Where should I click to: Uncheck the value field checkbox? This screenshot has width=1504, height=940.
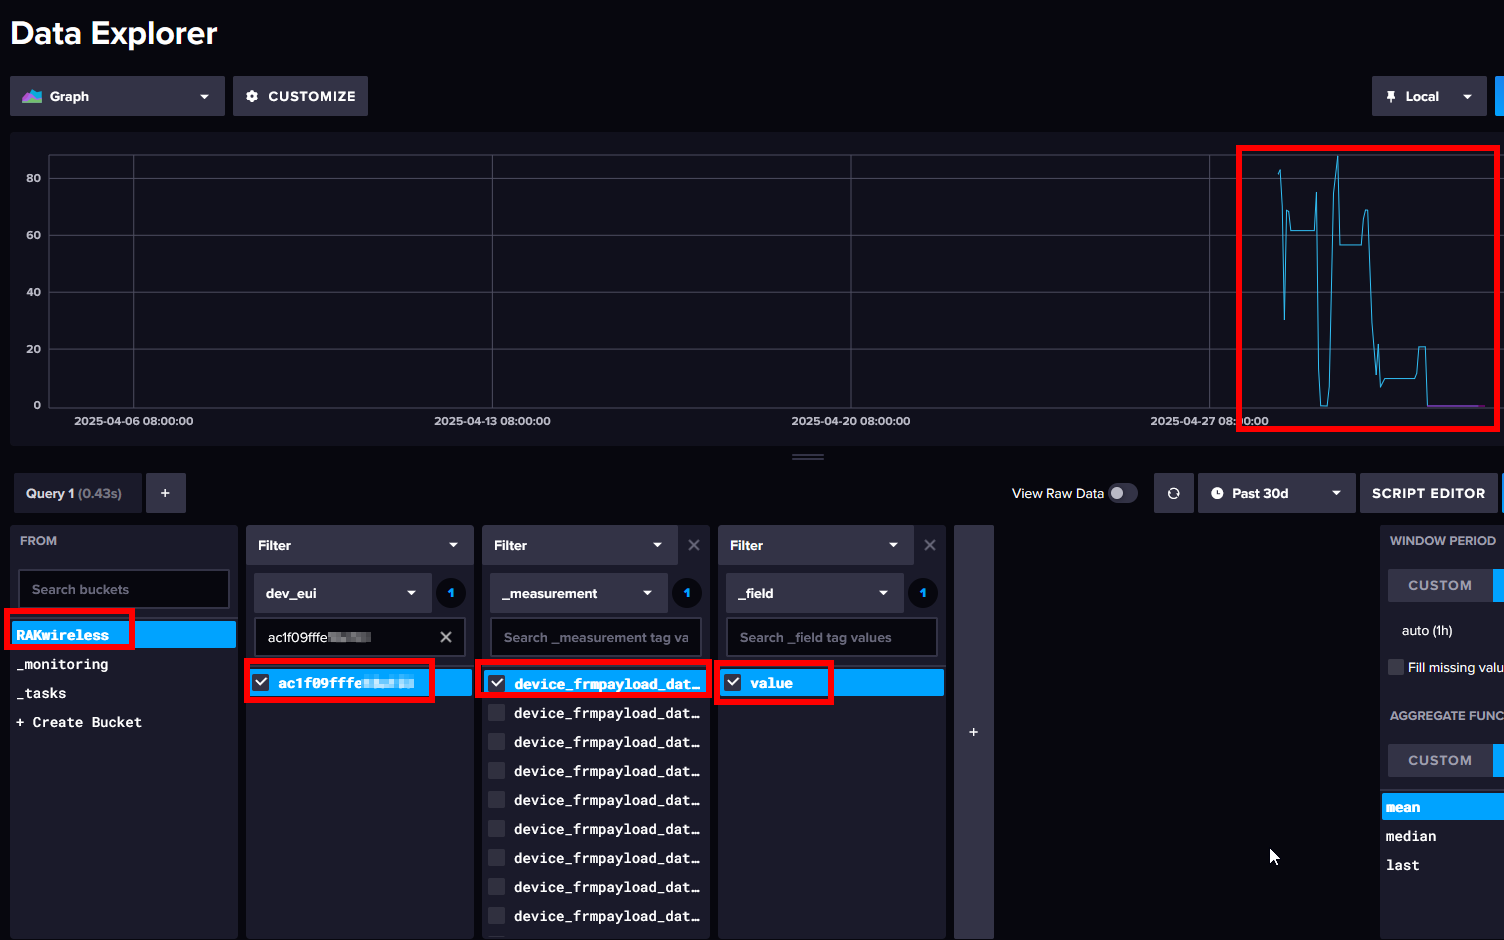click(733, 682)
